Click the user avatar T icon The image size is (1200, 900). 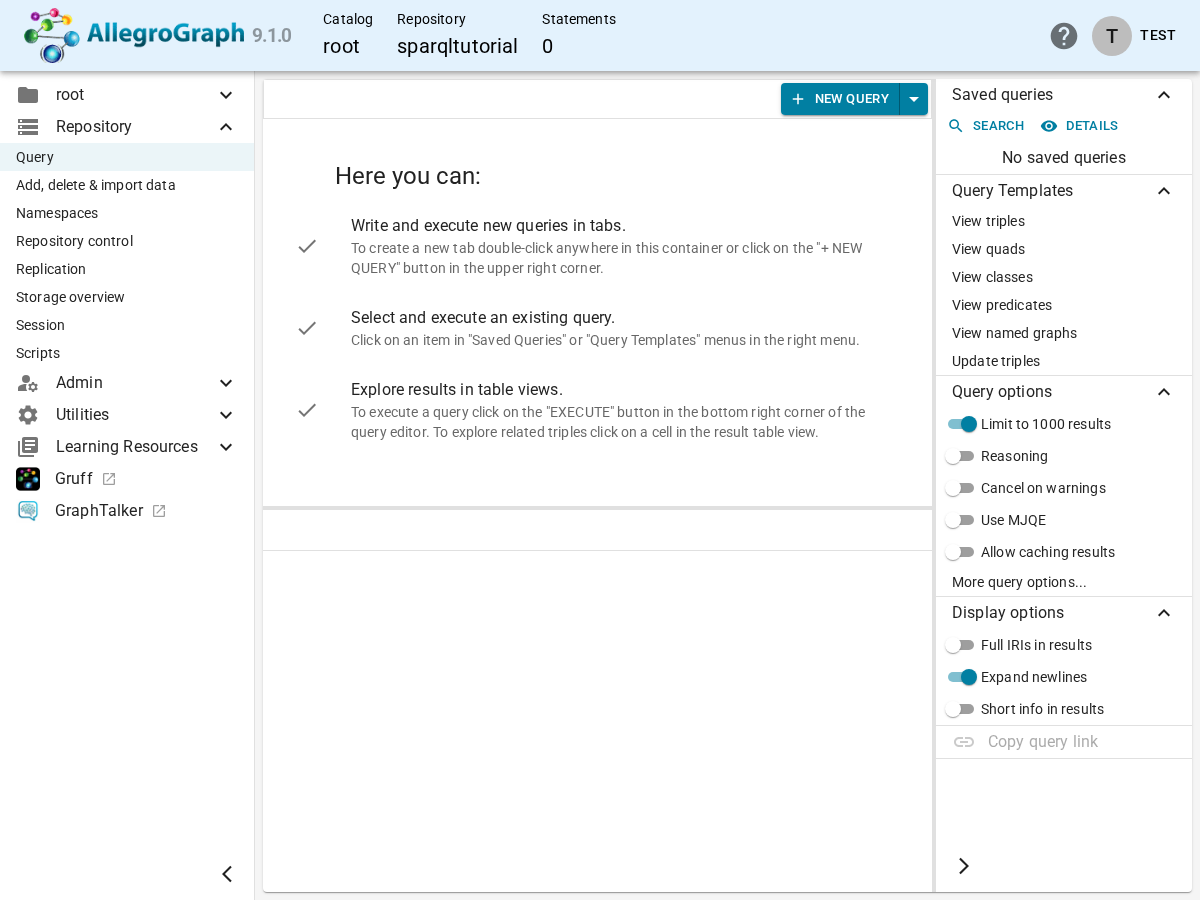pos(1112,36)
